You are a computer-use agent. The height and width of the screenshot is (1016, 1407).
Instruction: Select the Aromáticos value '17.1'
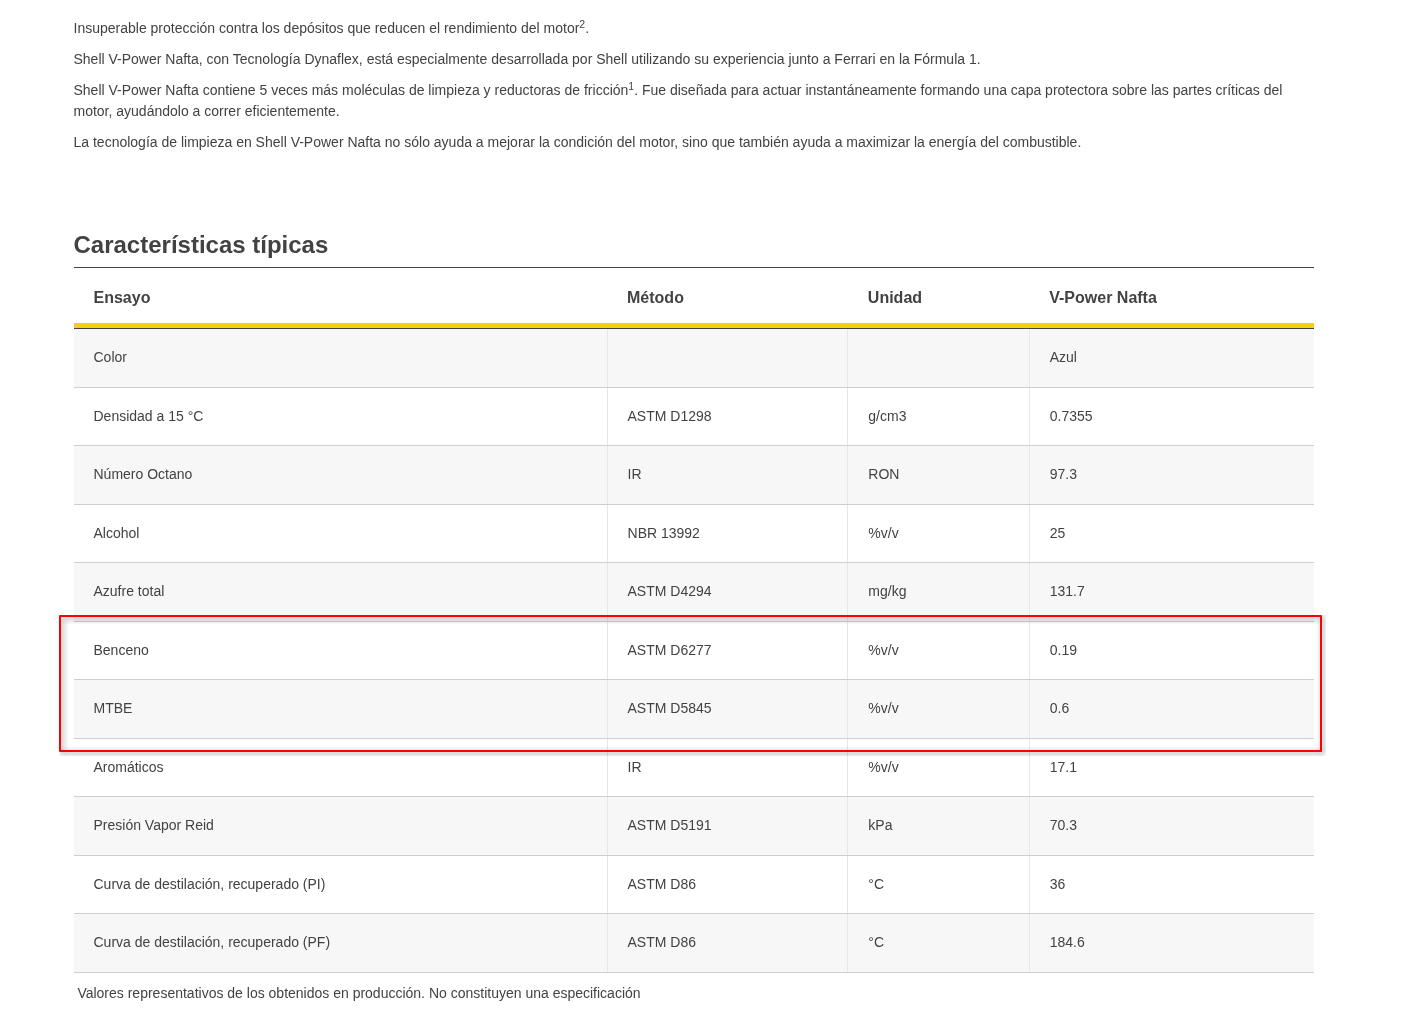tap(1063, 767)
